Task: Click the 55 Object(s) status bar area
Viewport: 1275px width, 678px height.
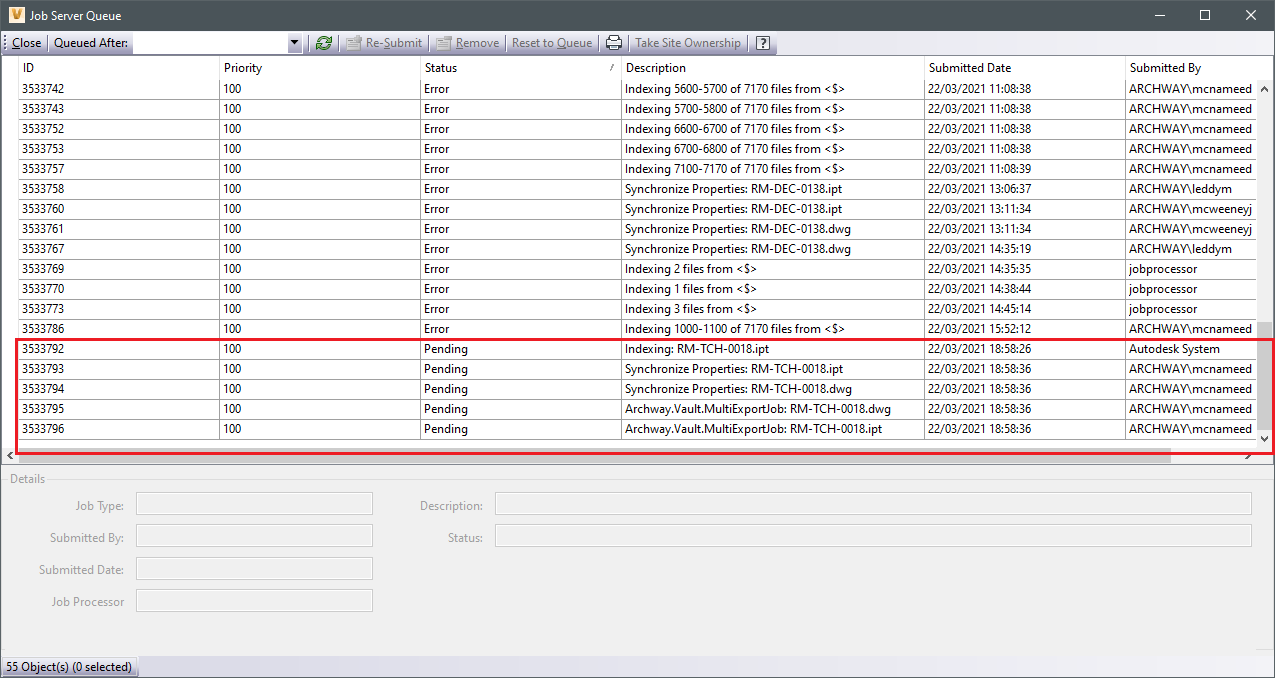Action: pos(68,666)
